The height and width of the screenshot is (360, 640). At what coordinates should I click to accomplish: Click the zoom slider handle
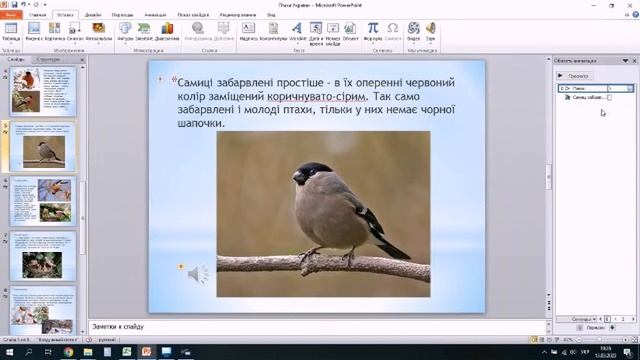click(x=599, y=340)
